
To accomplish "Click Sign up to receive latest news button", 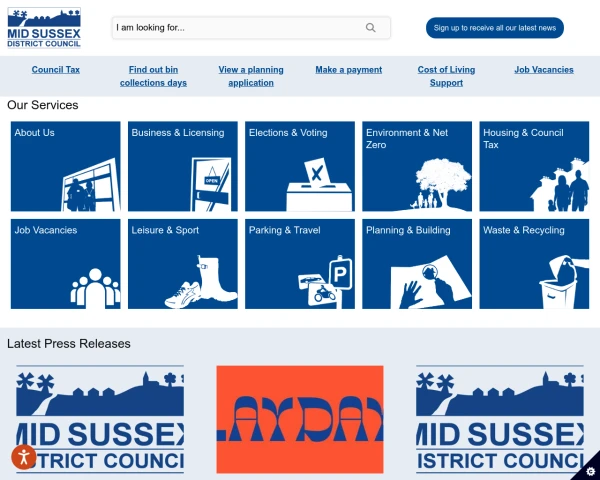I will tap(495, 28).
